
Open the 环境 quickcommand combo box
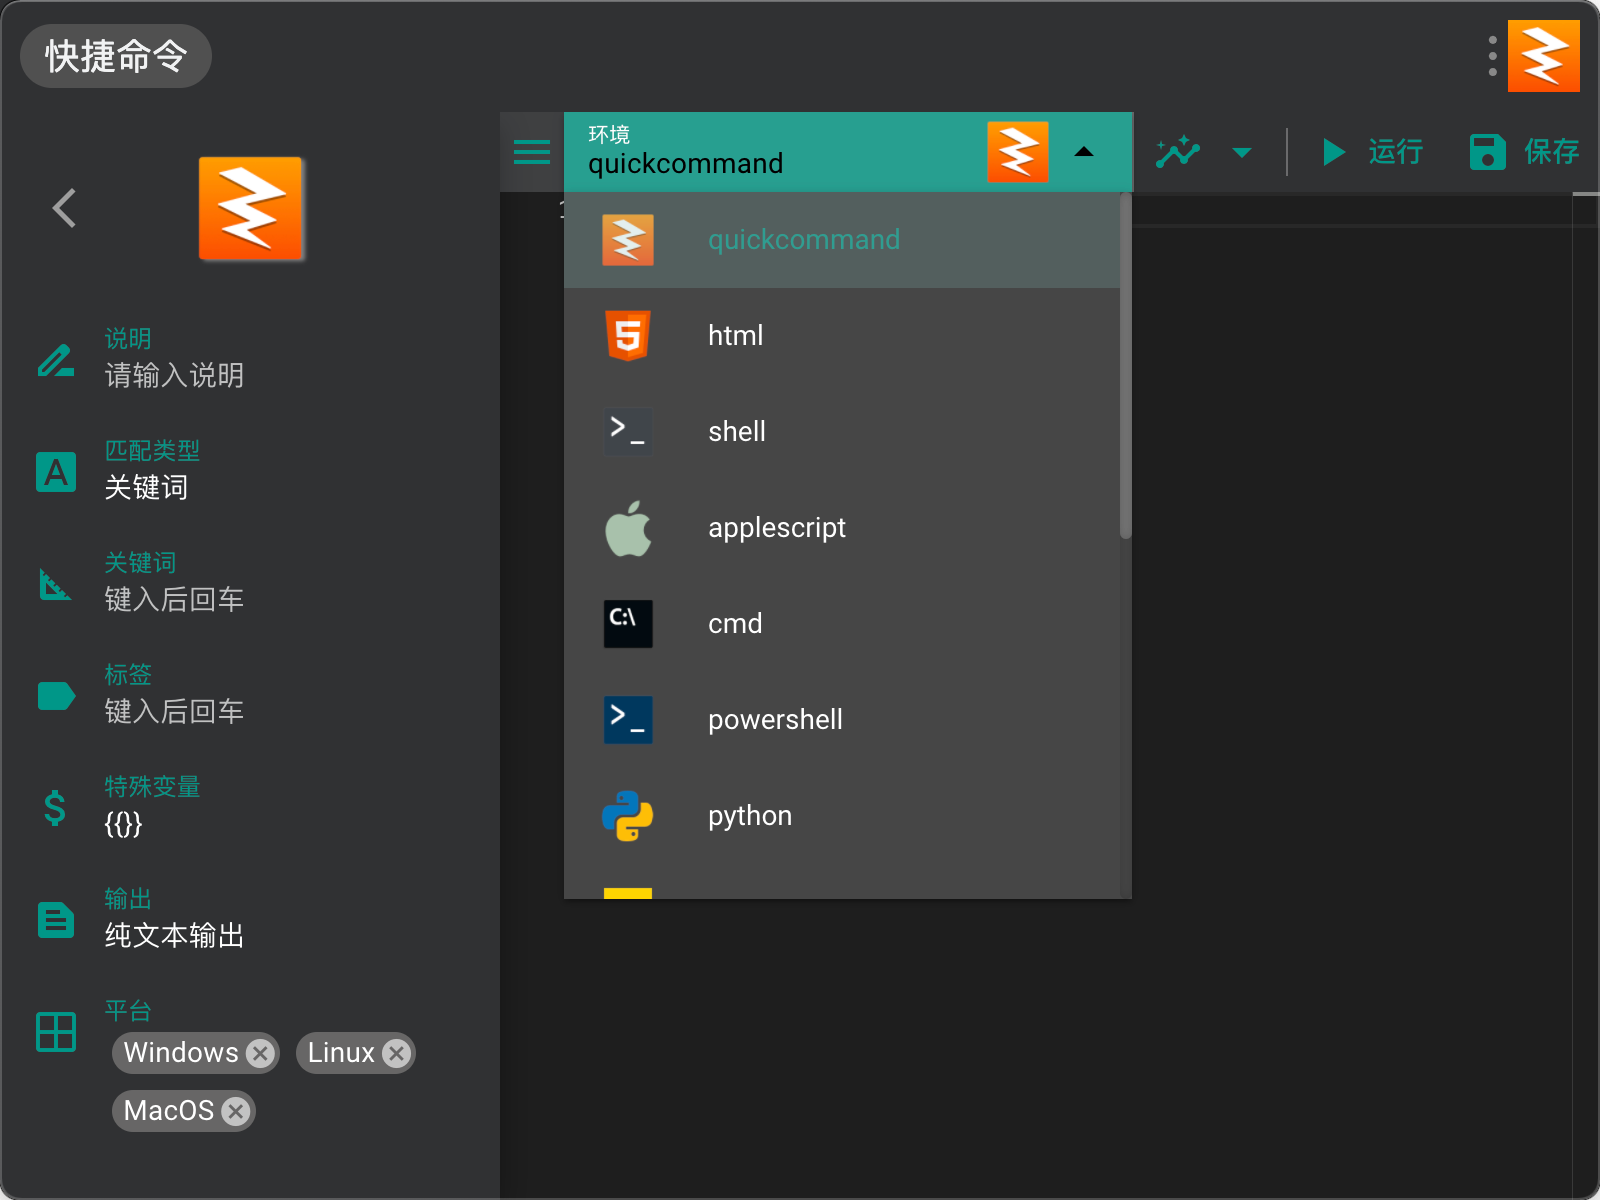pos(848,152)
